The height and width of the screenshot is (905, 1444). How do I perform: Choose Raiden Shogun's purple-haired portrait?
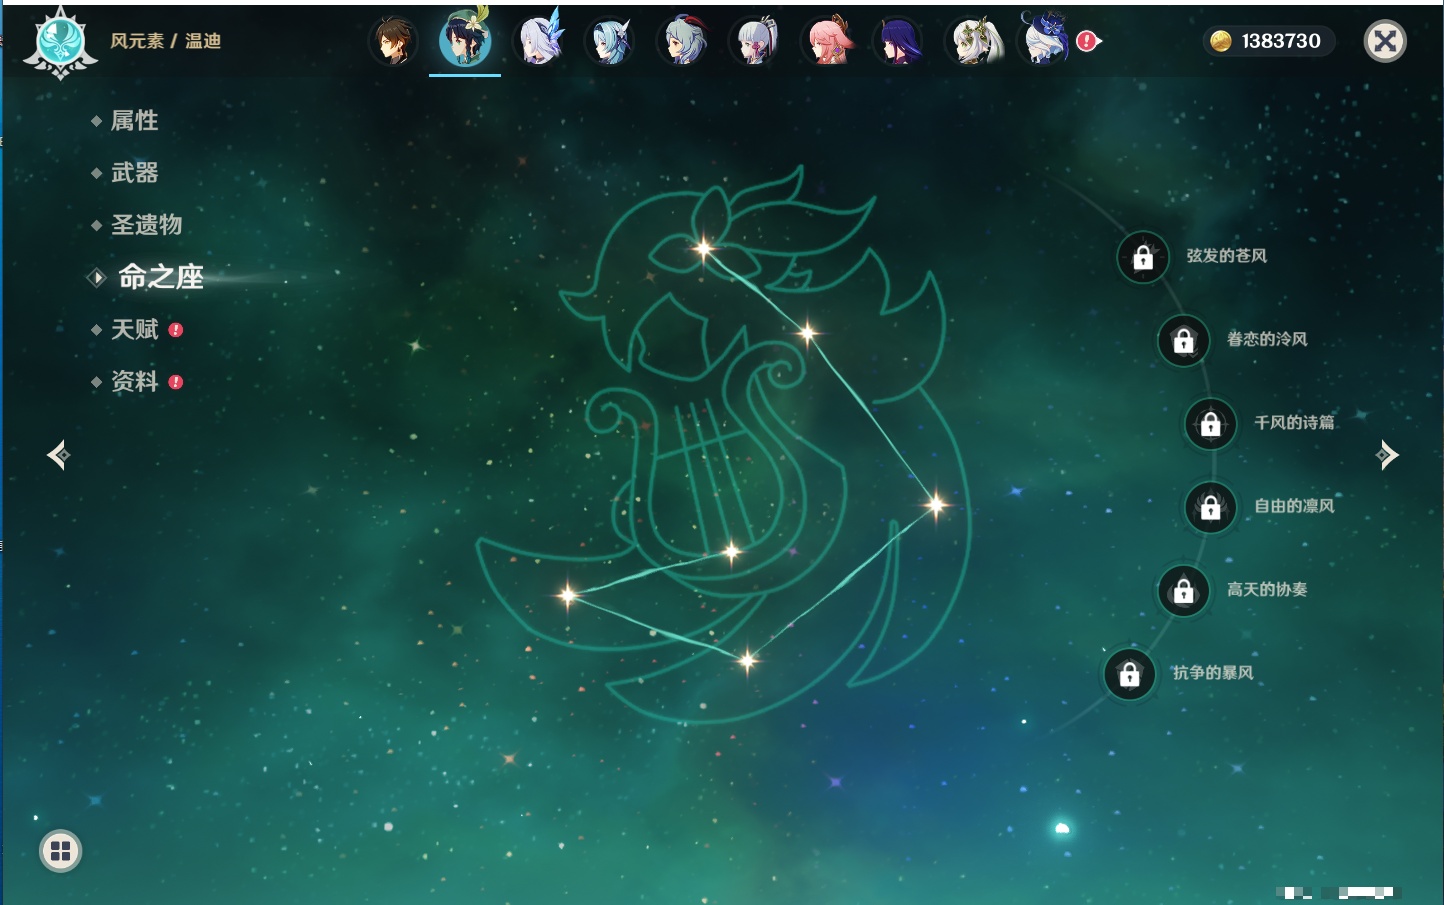[x=900, y=42]
